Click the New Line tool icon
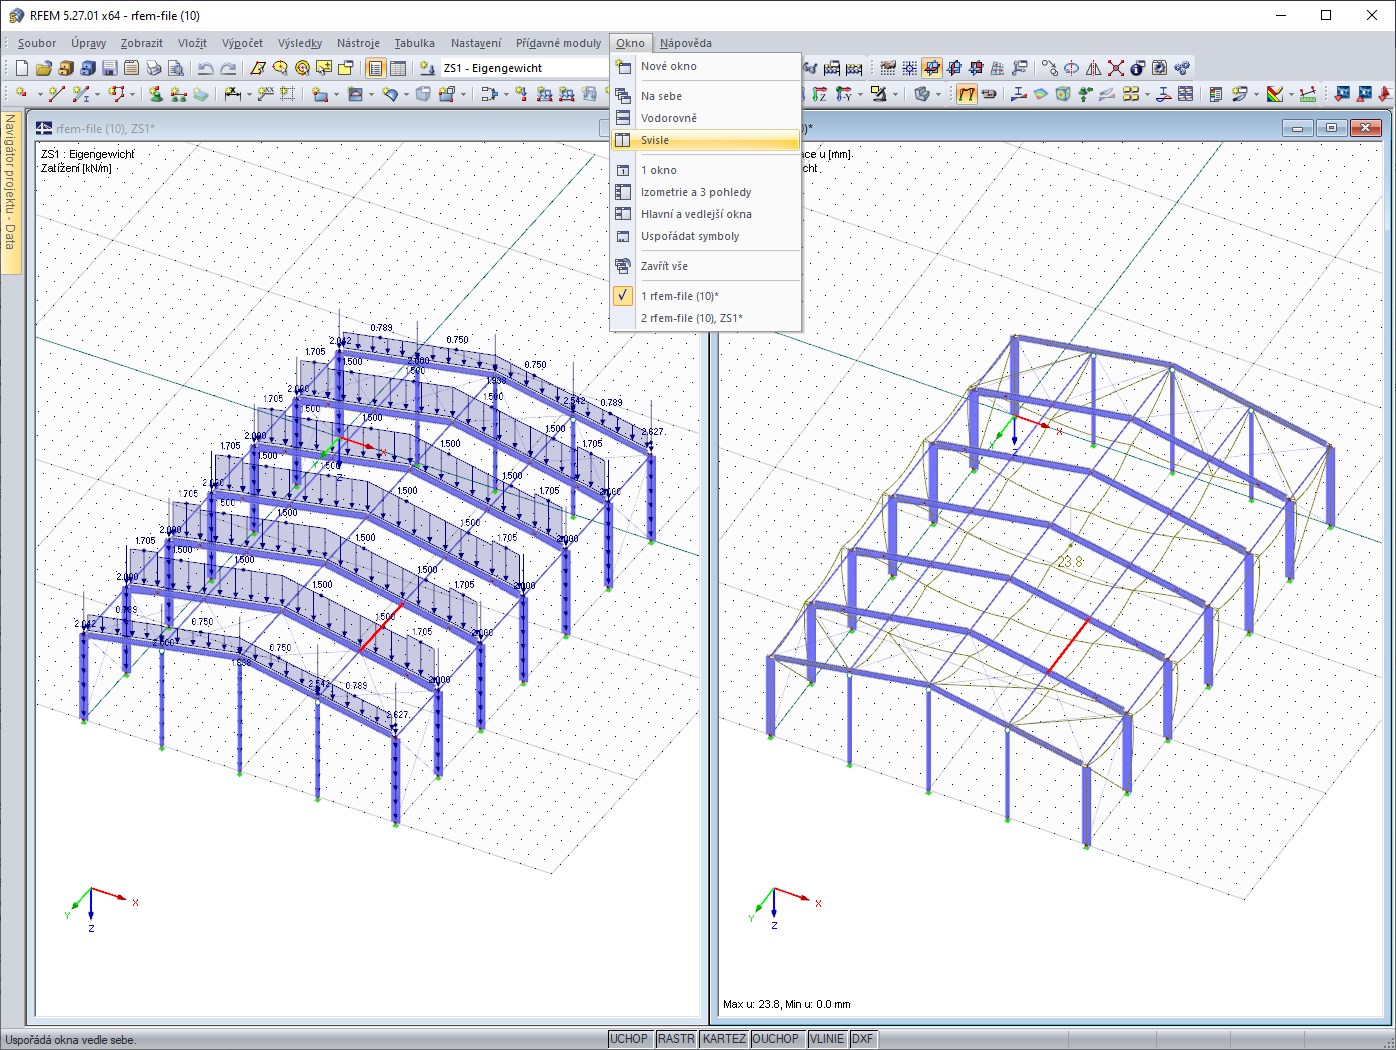Screen dimensions: 1396x1050 coord(56,94)
